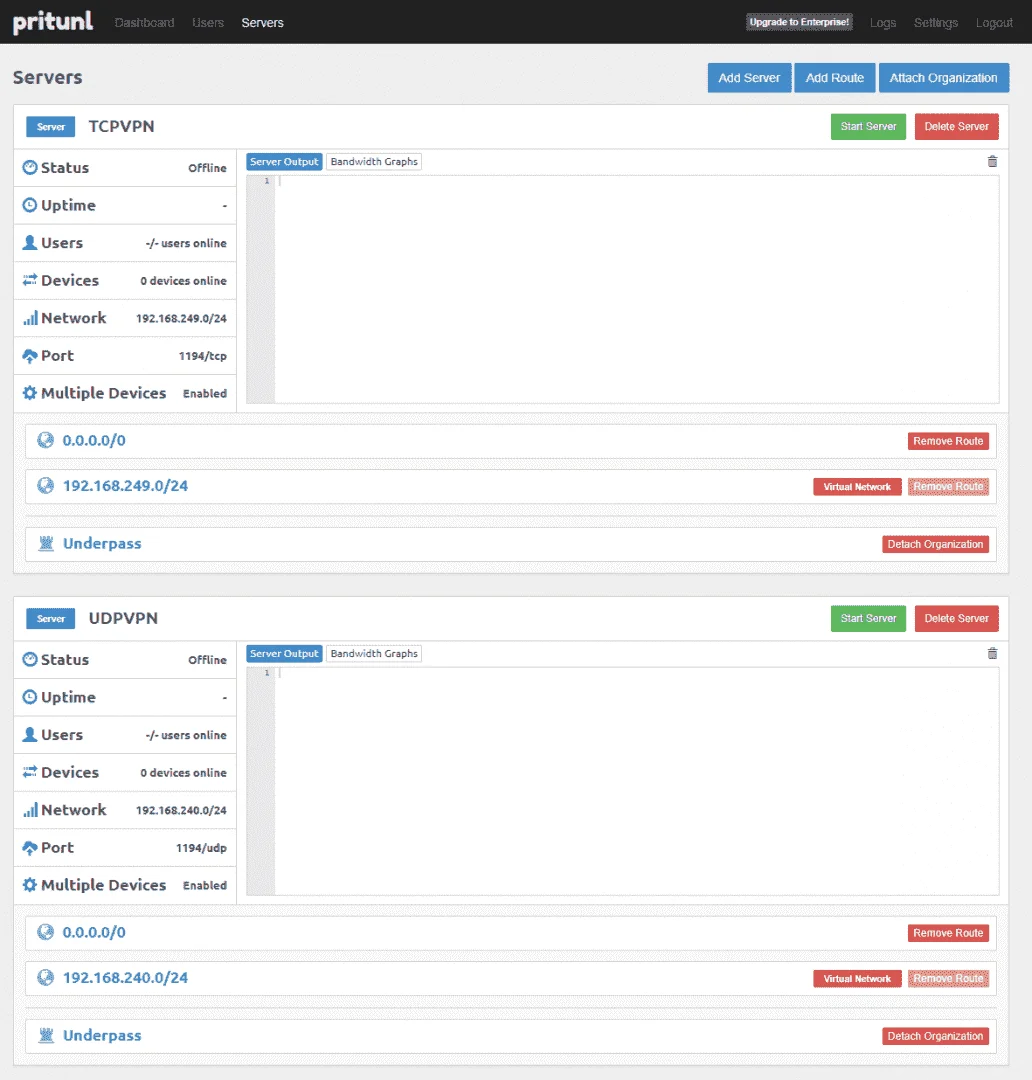Image resolution: width=1032 pixels, height=1080 pixels.
Task: Click the UDPVPN Users person icon
Action: click(x=30, y=734)
